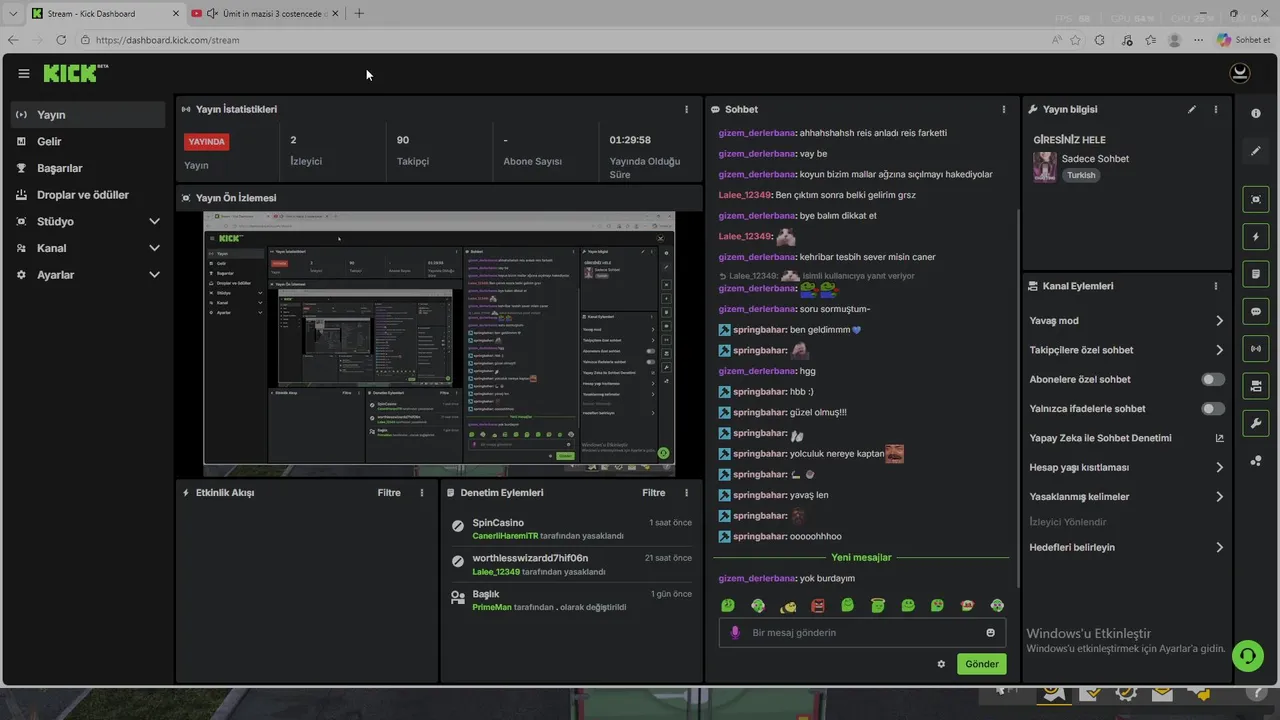1280x720 pixels.
Task: Open the browser tab list dropdown arrow
Action: [13, 13]
